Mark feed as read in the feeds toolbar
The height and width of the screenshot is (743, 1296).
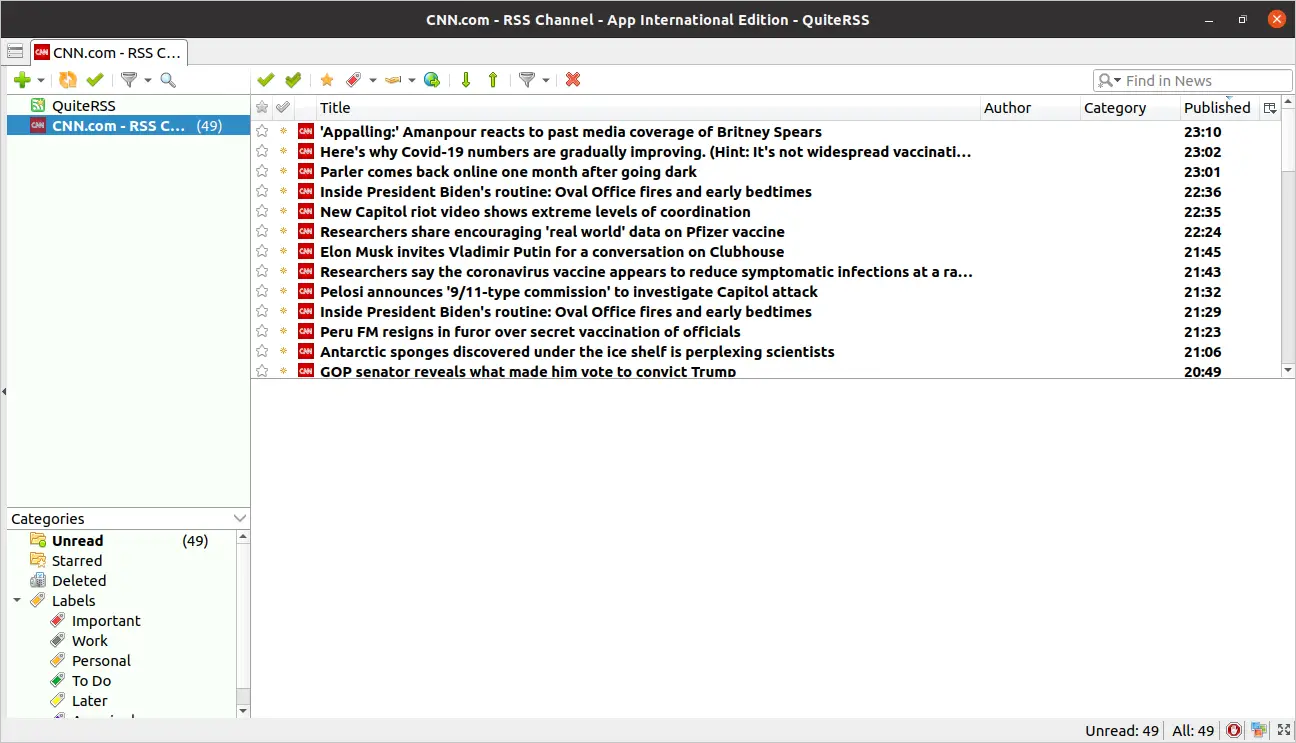pos(95,80)
